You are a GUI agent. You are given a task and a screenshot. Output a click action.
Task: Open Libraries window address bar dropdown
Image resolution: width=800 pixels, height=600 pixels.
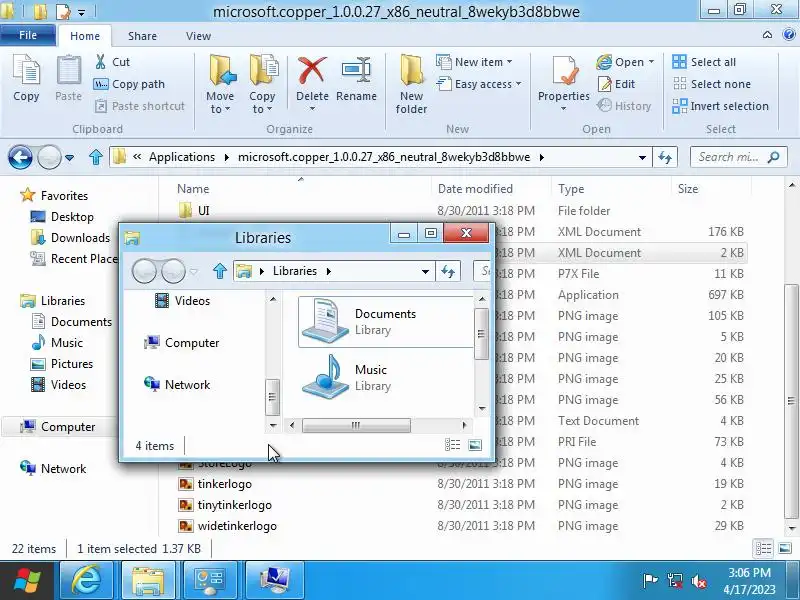[425, 271]
